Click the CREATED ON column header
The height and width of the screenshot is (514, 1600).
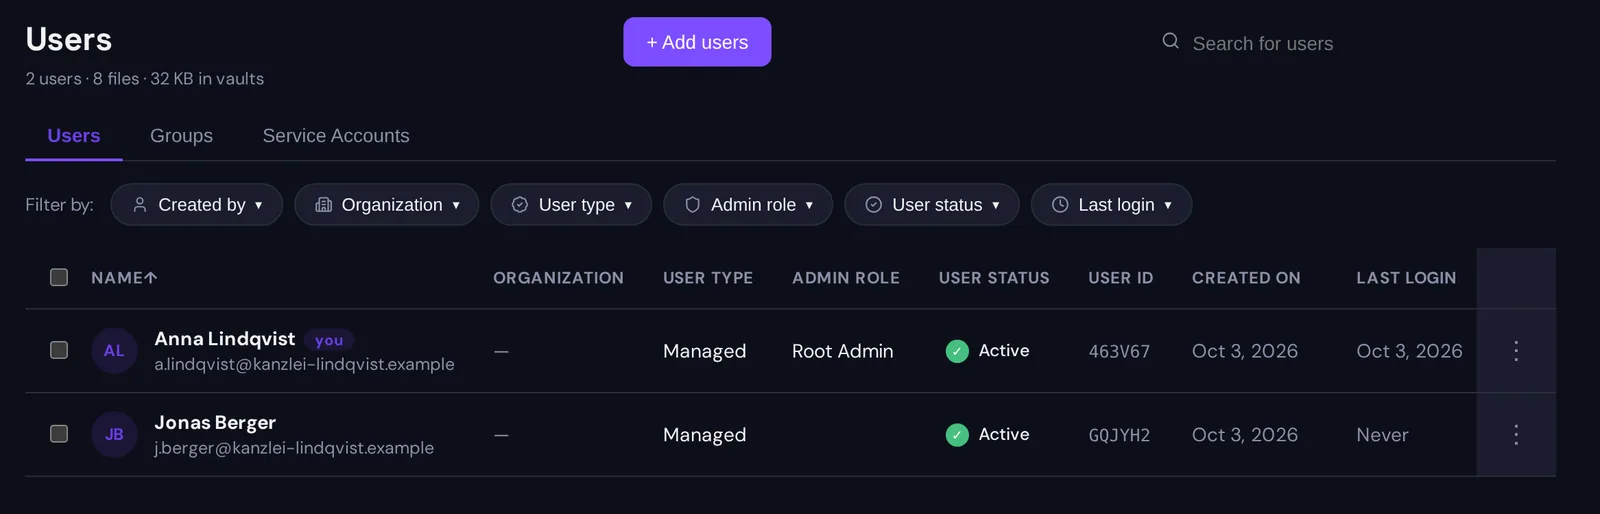(x=1246, y=278)
